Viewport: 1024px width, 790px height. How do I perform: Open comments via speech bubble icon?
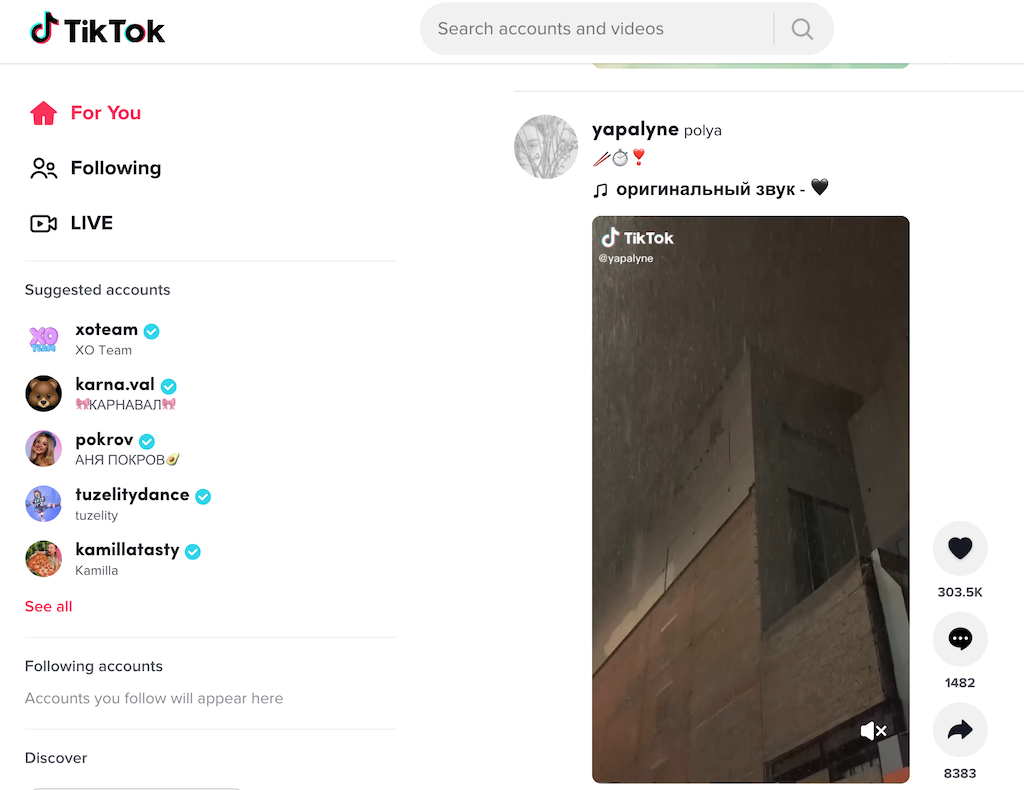click(960, 639)
